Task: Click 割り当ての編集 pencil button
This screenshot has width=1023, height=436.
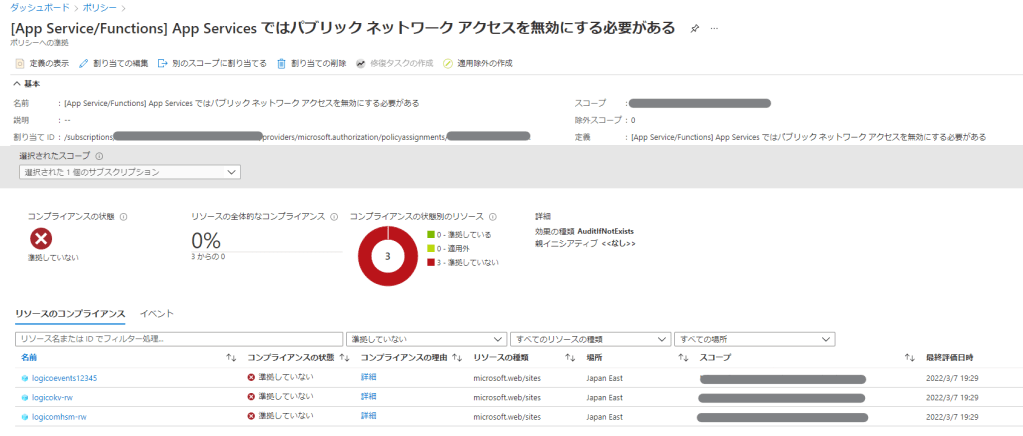Action: point(113,63)
